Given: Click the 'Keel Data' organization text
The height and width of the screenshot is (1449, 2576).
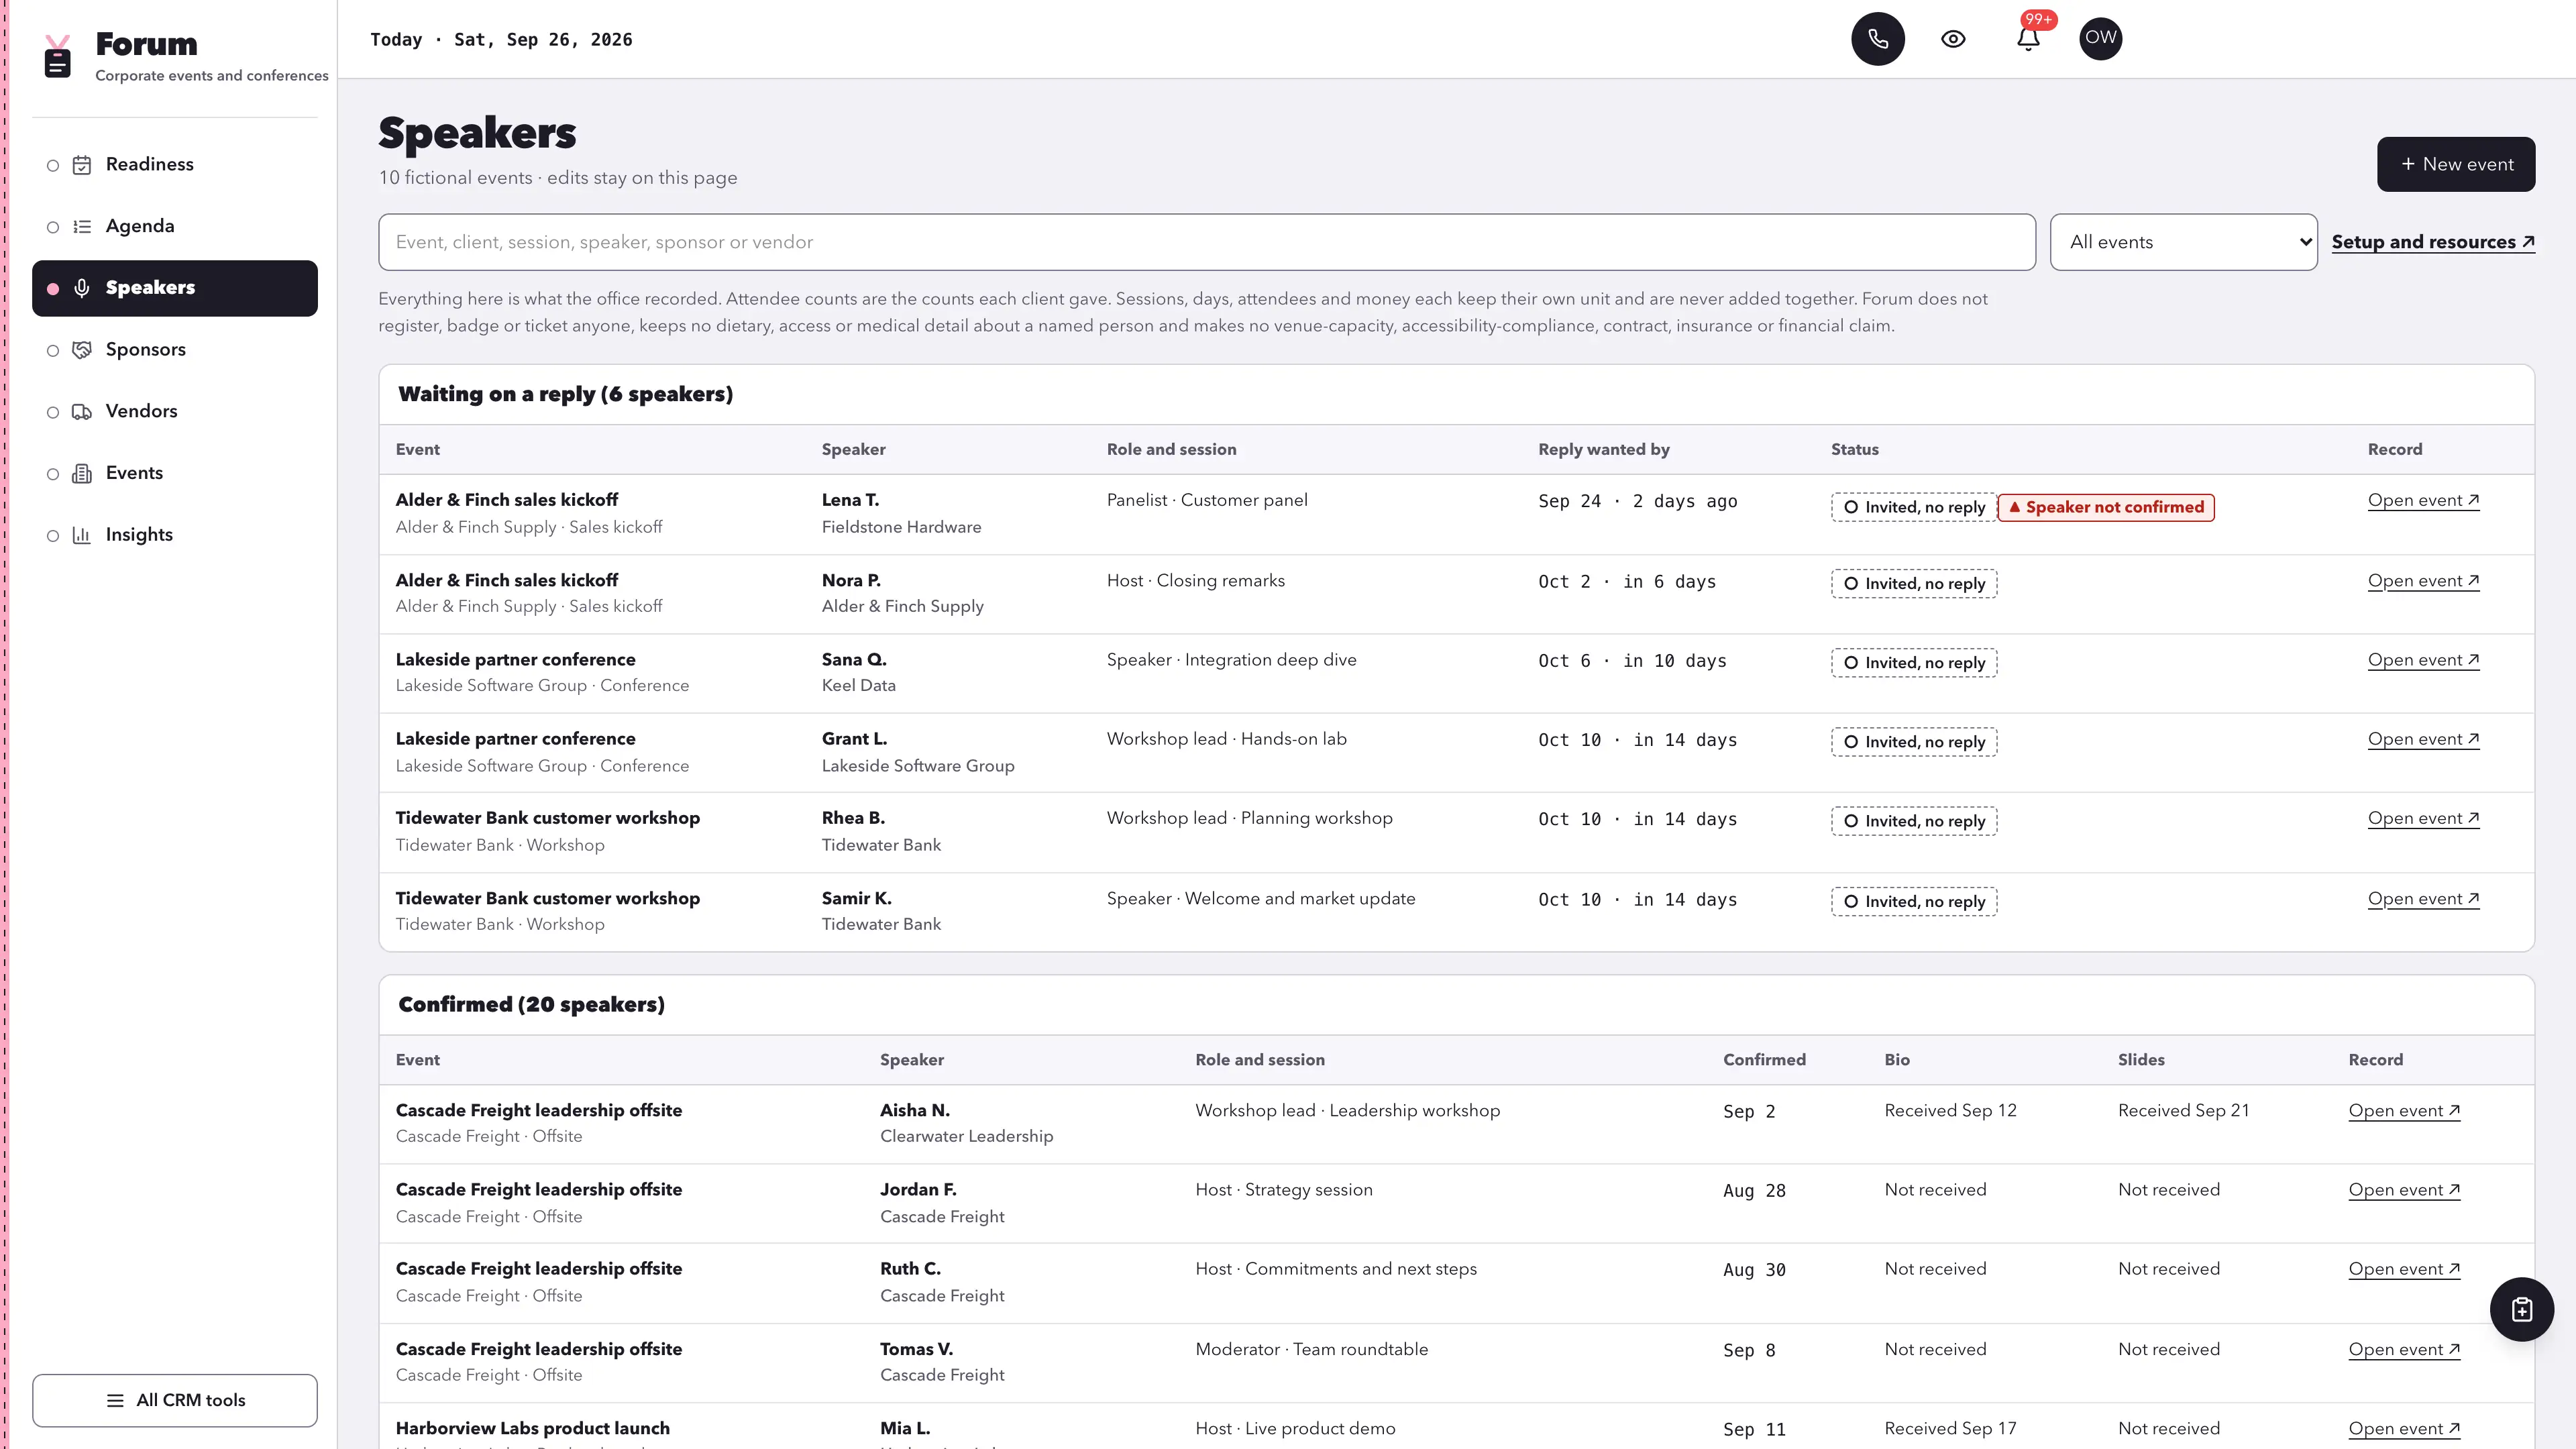Looking at the screenshot, I should pyautogui.click(x=859, y=686).
